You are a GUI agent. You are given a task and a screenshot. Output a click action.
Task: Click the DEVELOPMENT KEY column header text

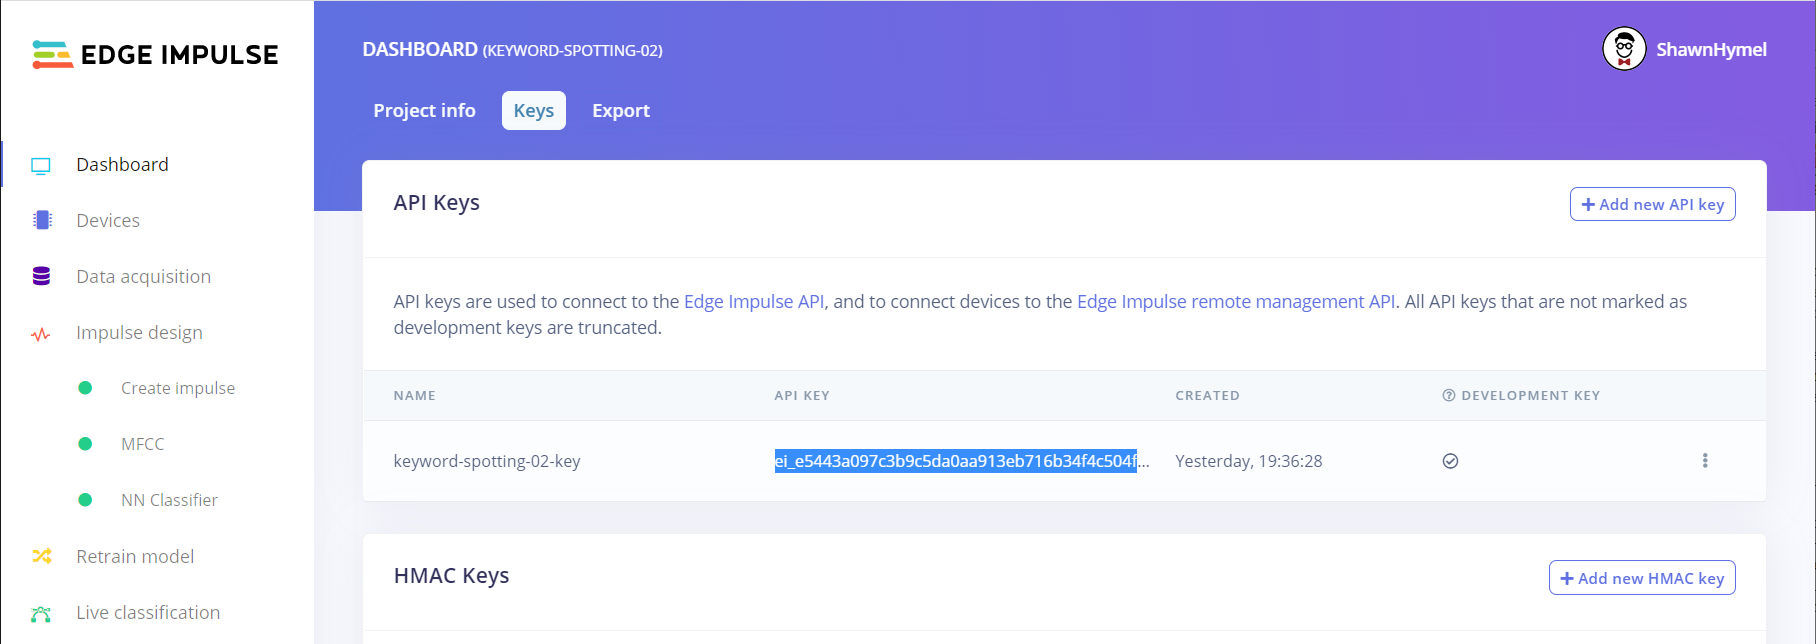coord(1531,395)
